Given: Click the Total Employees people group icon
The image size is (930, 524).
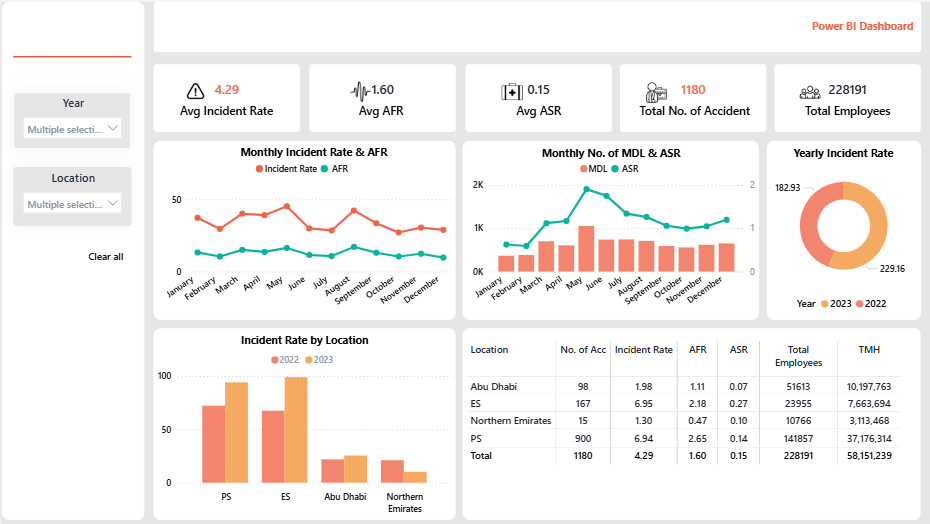Looking at the screenshot, I should pos(810,91).
